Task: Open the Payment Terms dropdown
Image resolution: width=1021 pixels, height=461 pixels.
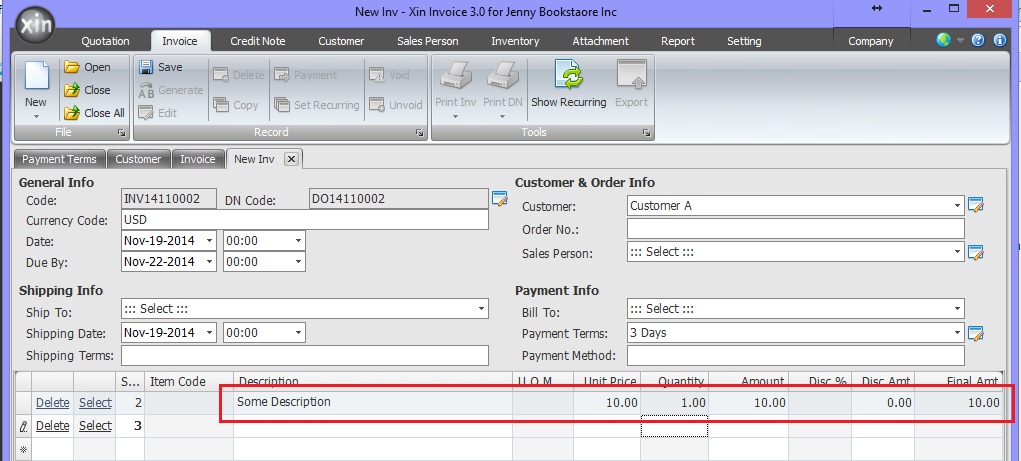Action: pos(957,333)
